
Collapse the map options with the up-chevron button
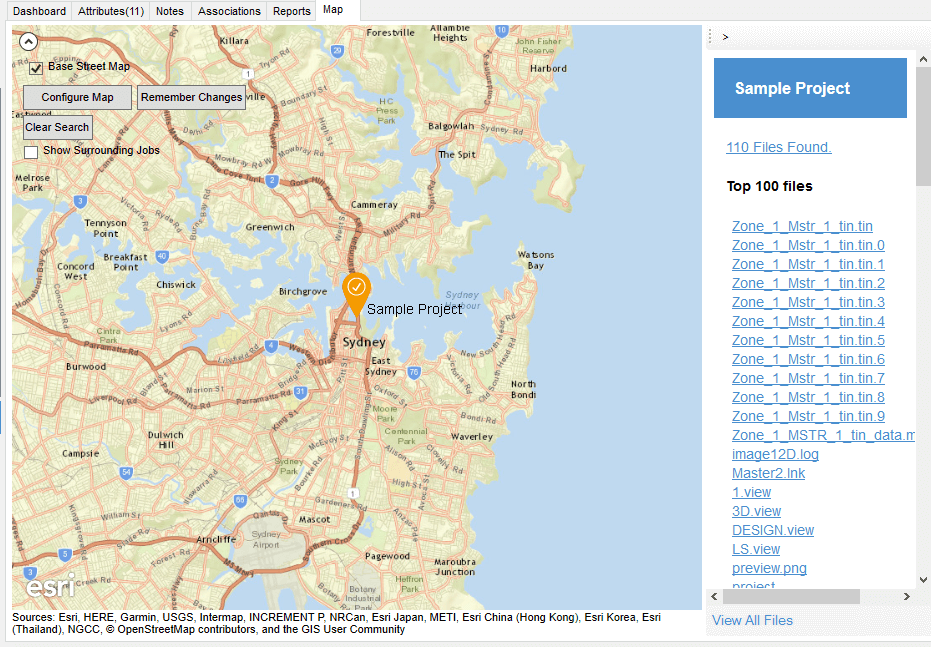(x=28, y=41)
